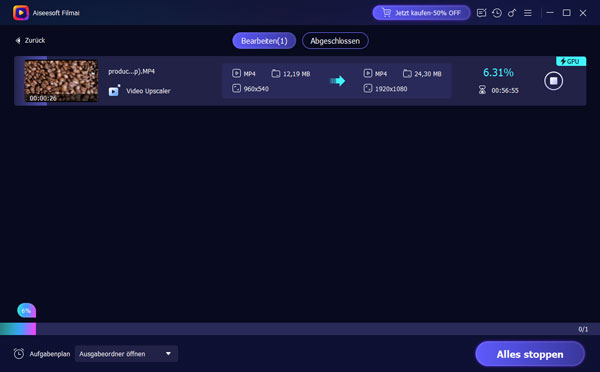Click the Alles stoppen button

[530, 354]
